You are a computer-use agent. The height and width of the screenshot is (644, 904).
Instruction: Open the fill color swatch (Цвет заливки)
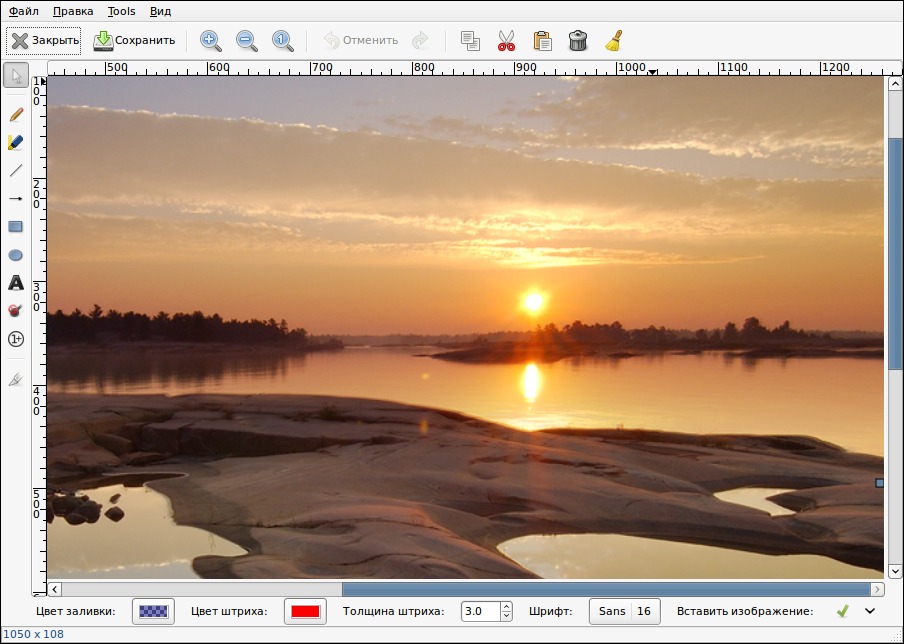(153, 611)
